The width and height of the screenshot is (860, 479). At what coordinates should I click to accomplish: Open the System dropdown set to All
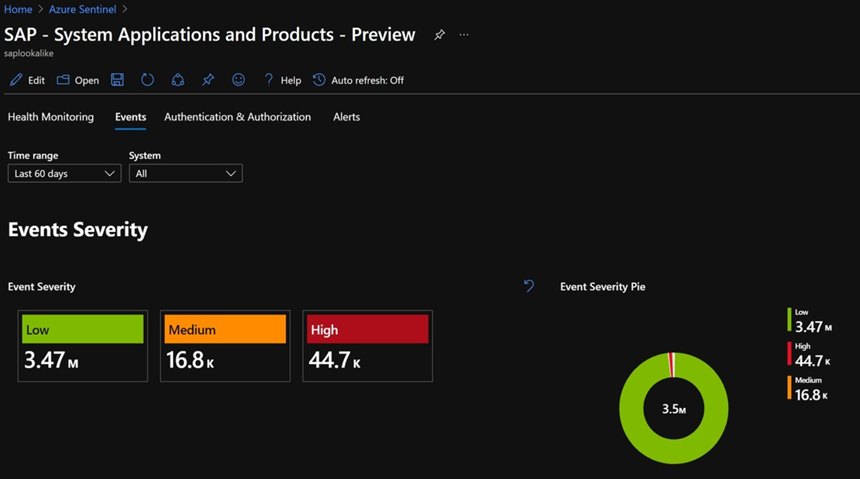(x=185, y=173)
